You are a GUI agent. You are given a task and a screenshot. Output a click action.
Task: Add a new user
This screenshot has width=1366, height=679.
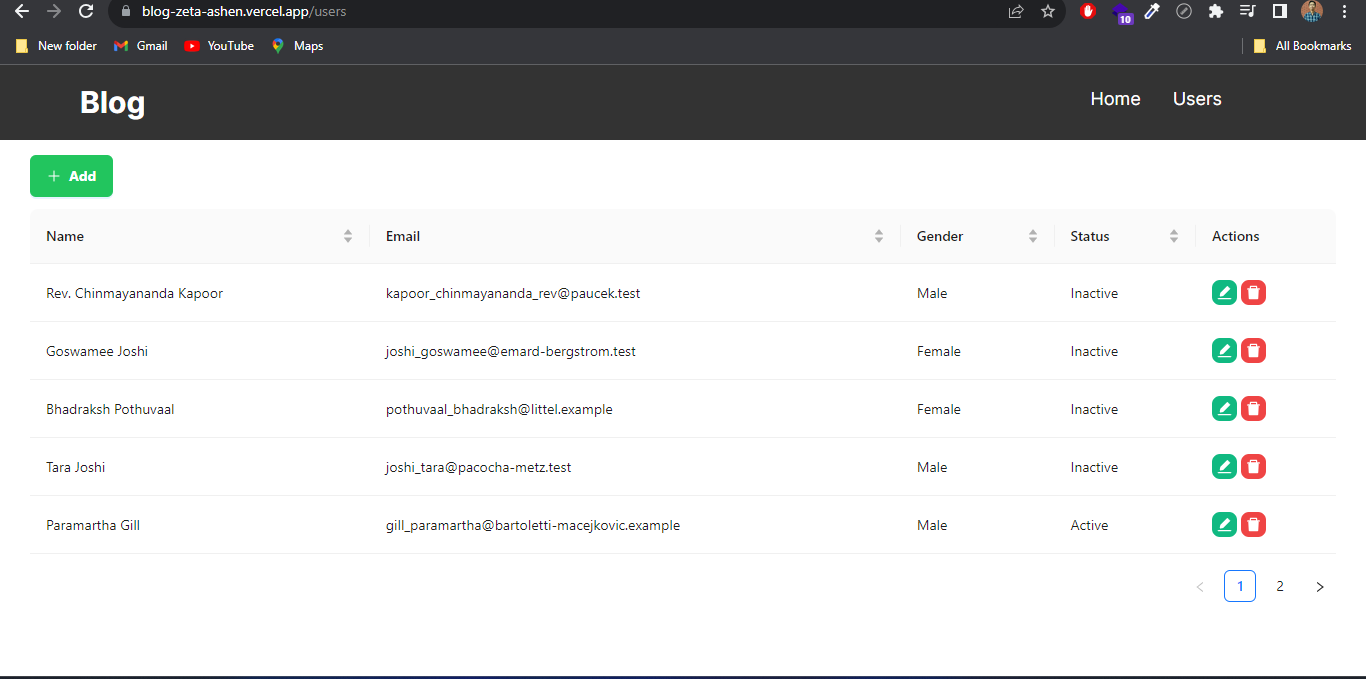point(71,176)
